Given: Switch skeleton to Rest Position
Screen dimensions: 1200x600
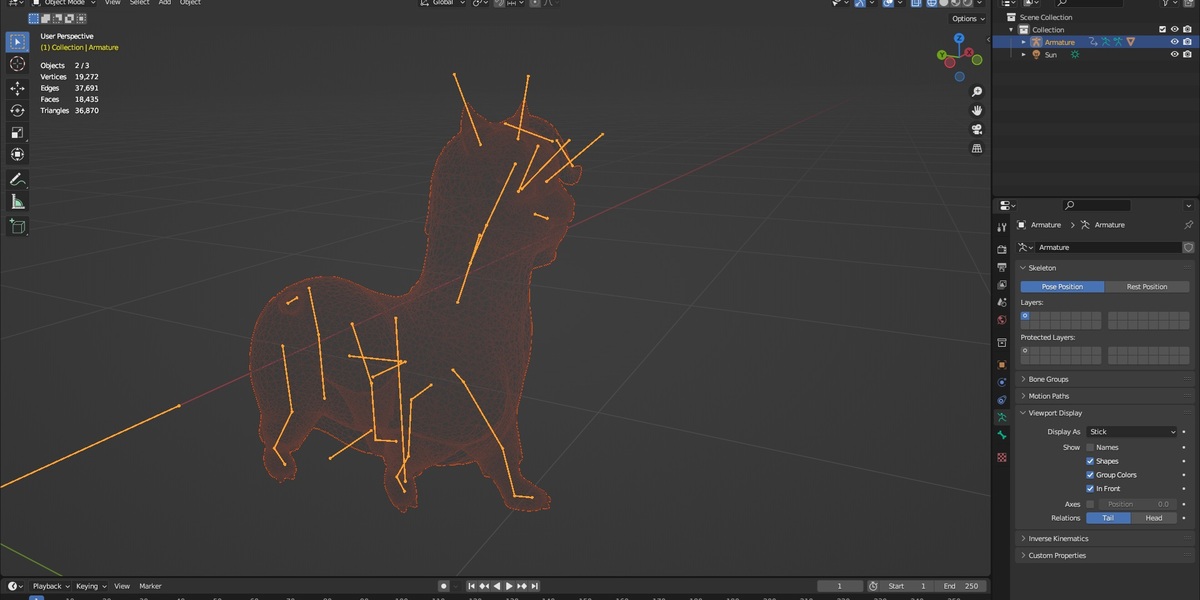Looking at the screenshot, I should click(x=1147, y=287).
